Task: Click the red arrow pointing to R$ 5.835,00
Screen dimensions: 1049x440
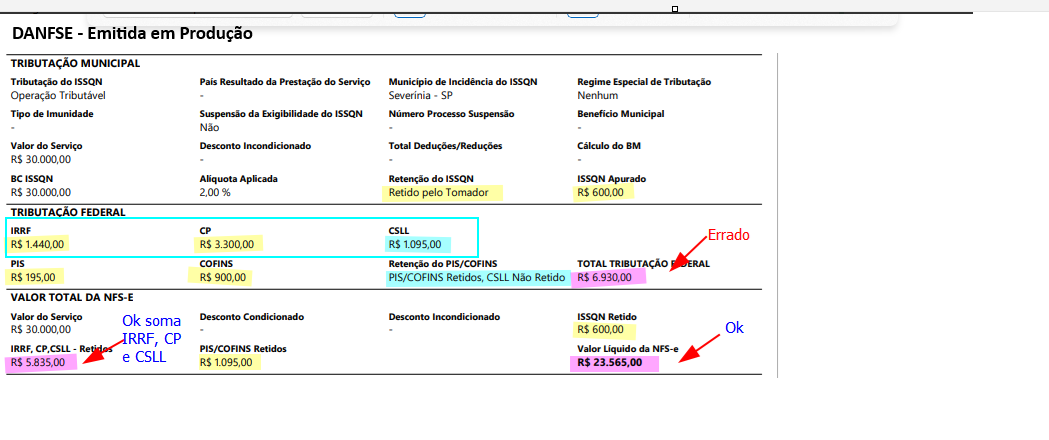Action: click(x=104, y=349)
